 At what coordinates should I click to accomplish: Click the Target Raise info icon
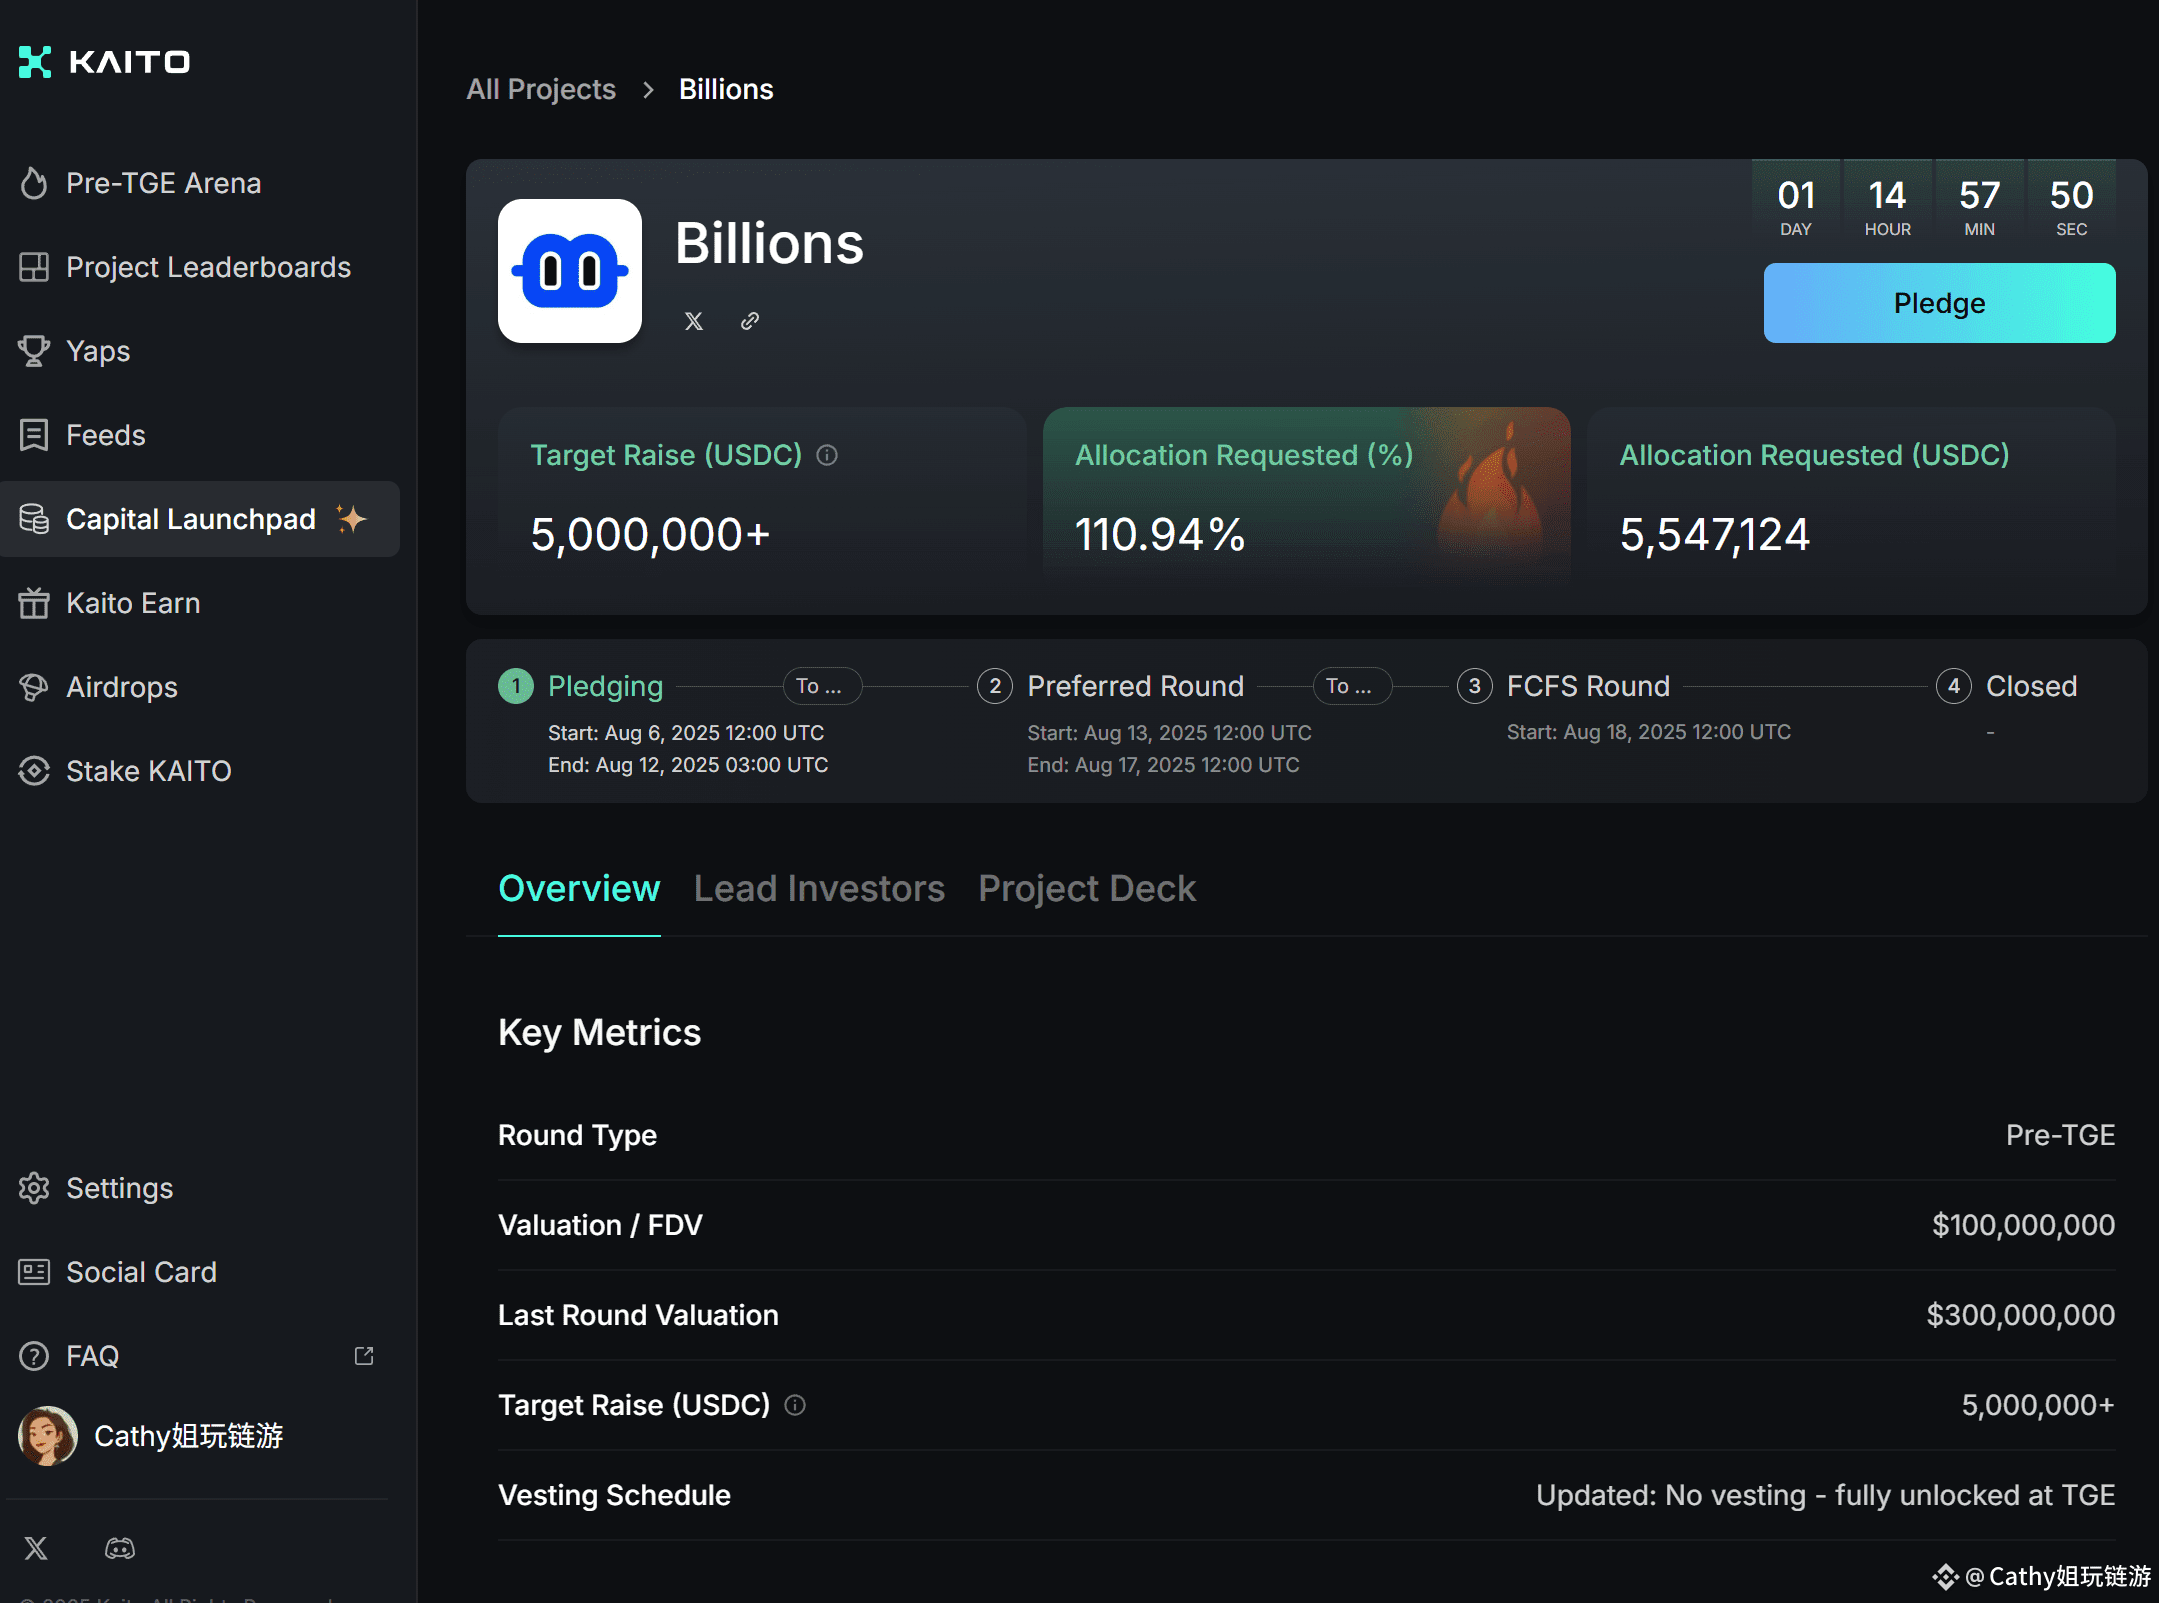pyautogui.click(x=827, y=455)
